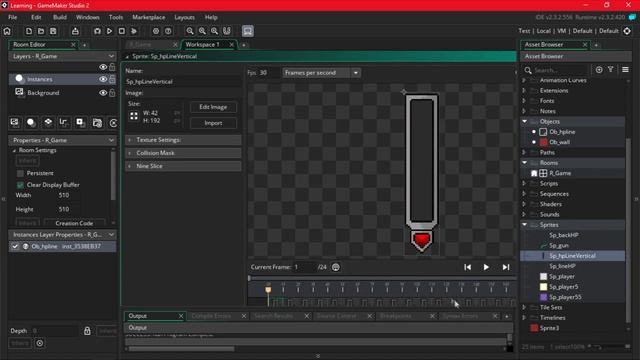The height and width of the screenshot is (360, 640).
Task: Collapse the Properties - R_Game panel
Action: coord(111,140)
